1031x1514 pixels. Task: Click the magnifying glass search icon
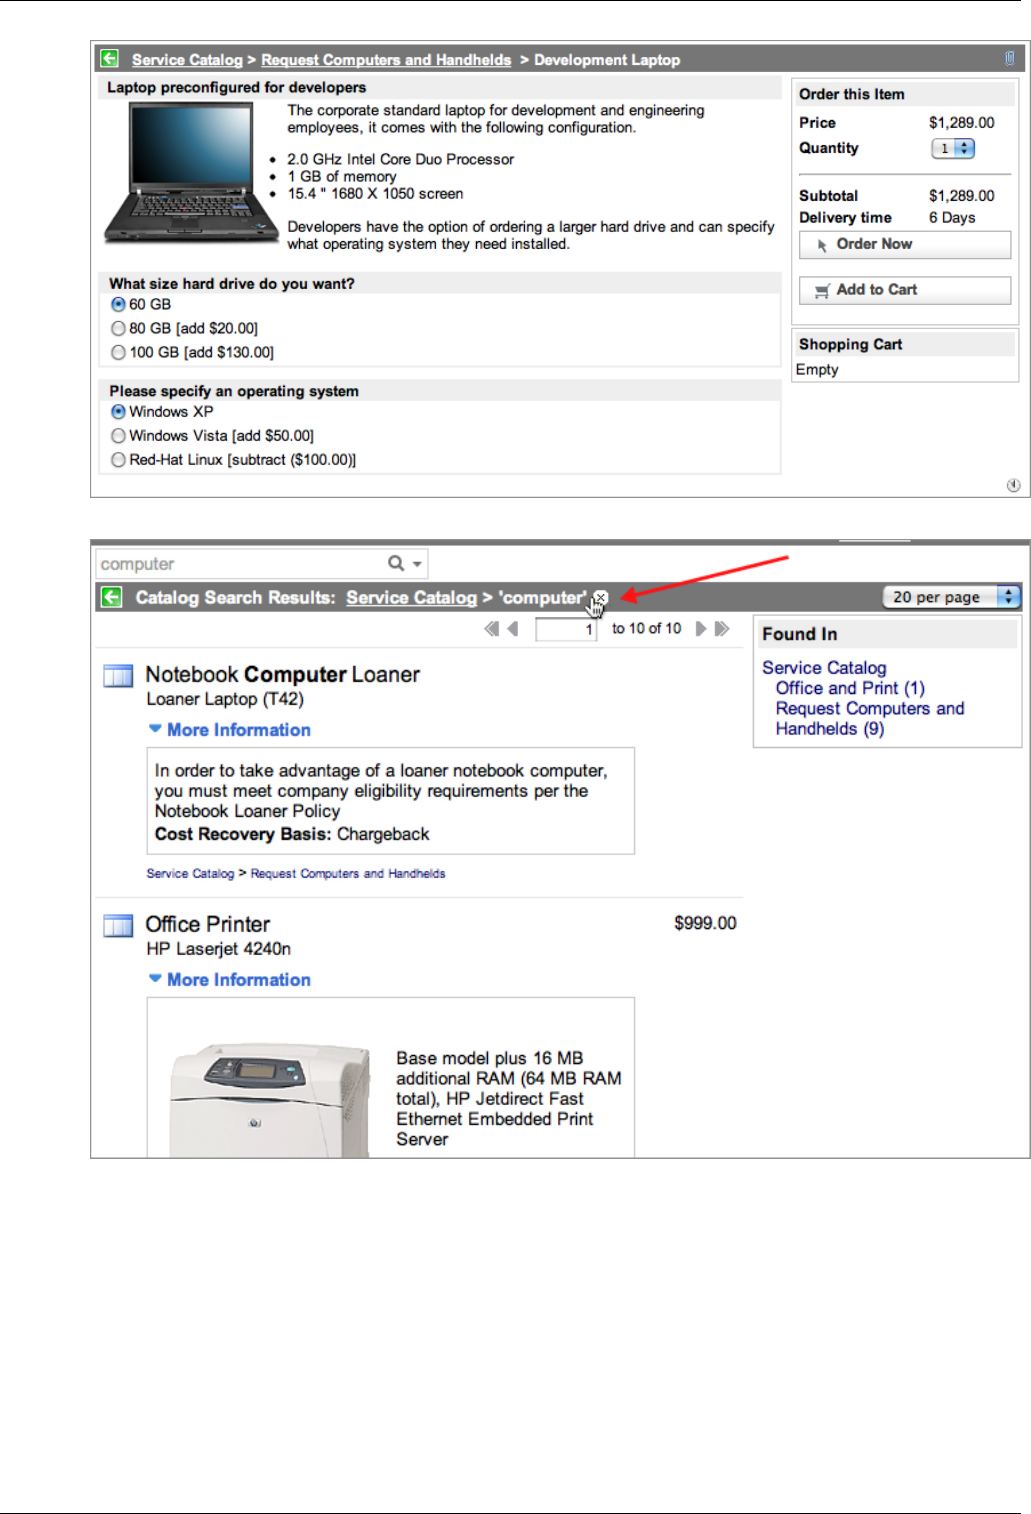(x=397, y=564)
